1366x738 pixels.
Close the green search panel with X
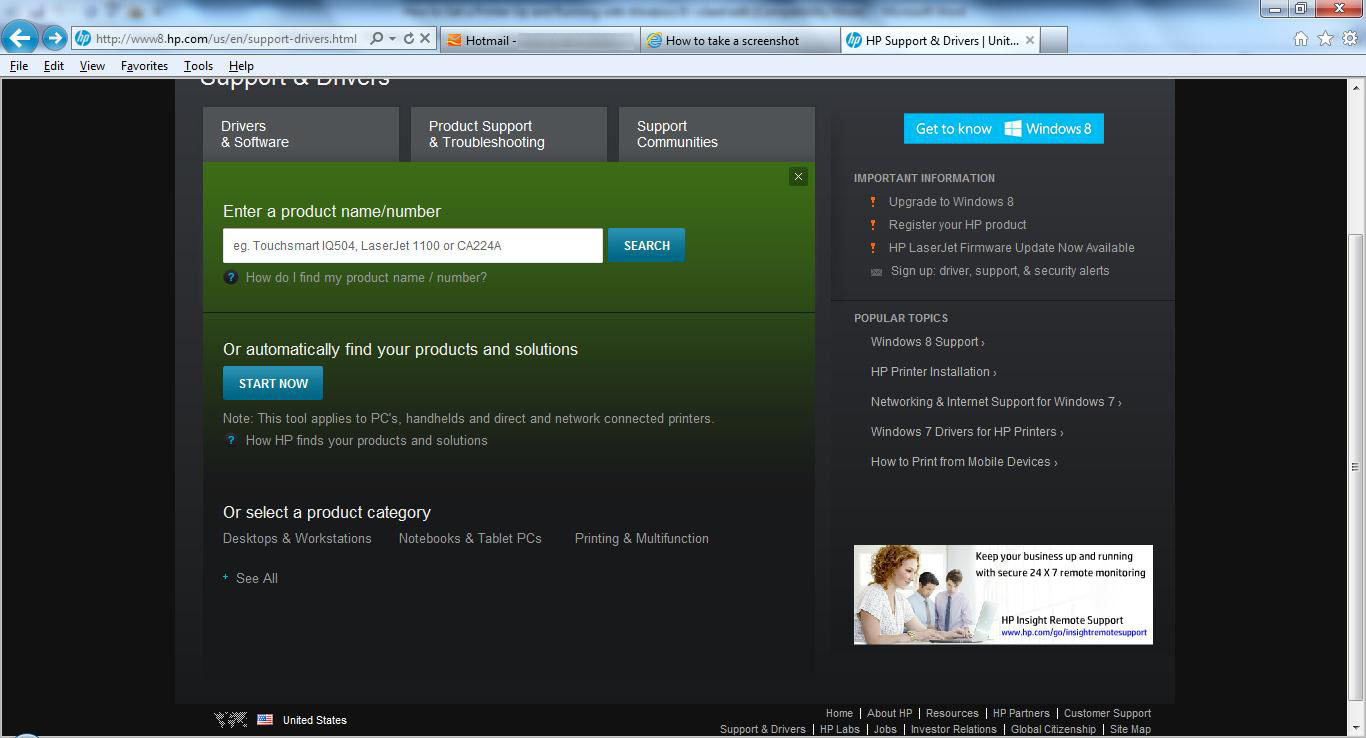coord(798,177)
